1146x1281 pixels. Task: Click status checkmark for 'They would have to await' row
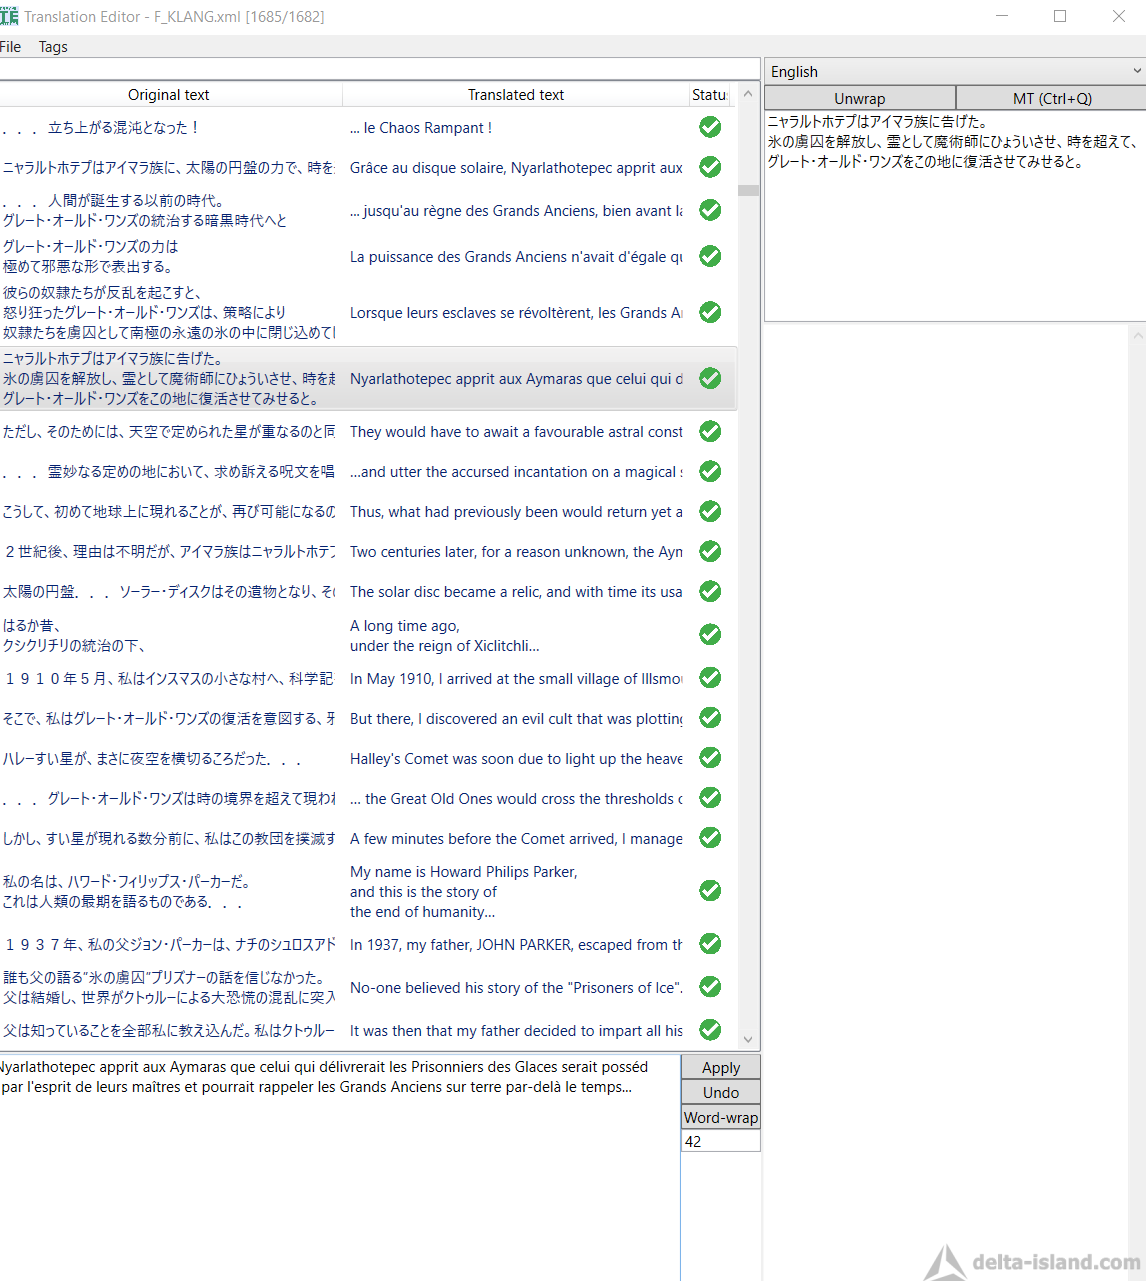(x=710, y=431)
